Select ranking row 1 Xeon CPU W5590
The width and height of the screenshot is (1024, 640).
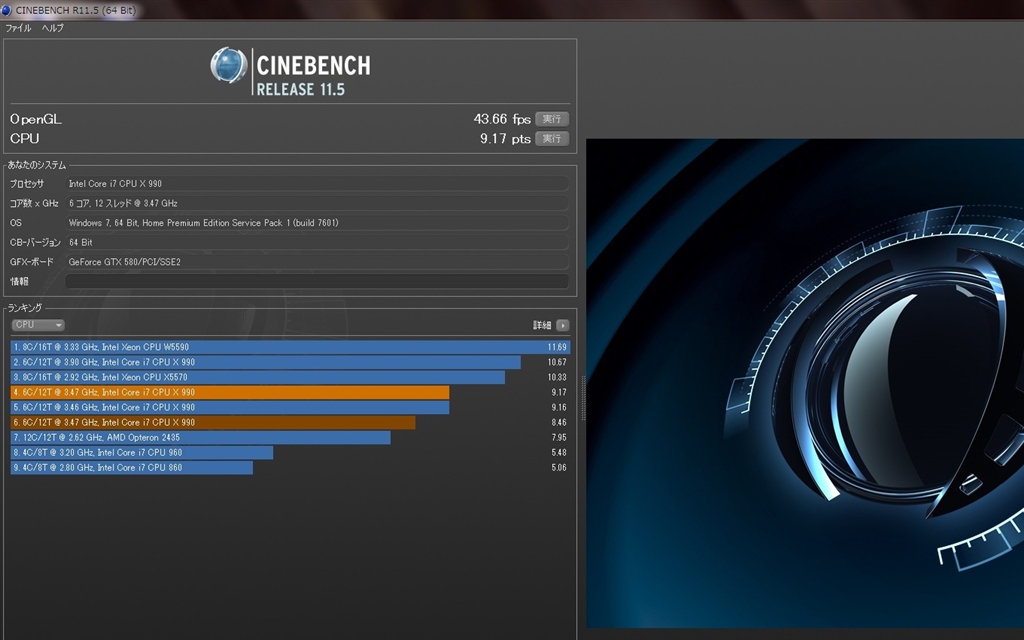click(291, 347)
